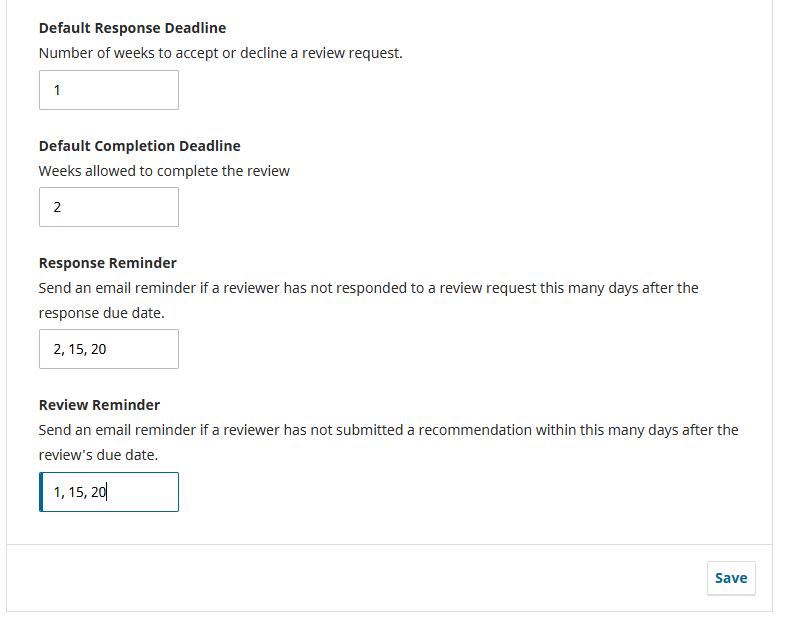Click the value "2" in completion deadline field
The width and height of the screenshot is (786, 631).
58,207
